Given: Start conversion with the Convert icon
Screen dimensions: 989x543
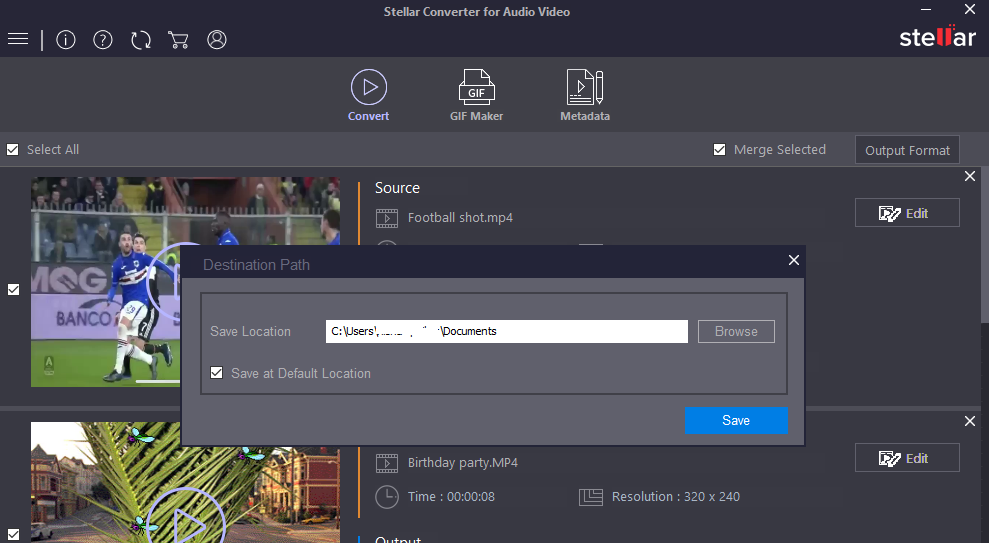Looking at the screenshot, I should (x=369, y=95).
